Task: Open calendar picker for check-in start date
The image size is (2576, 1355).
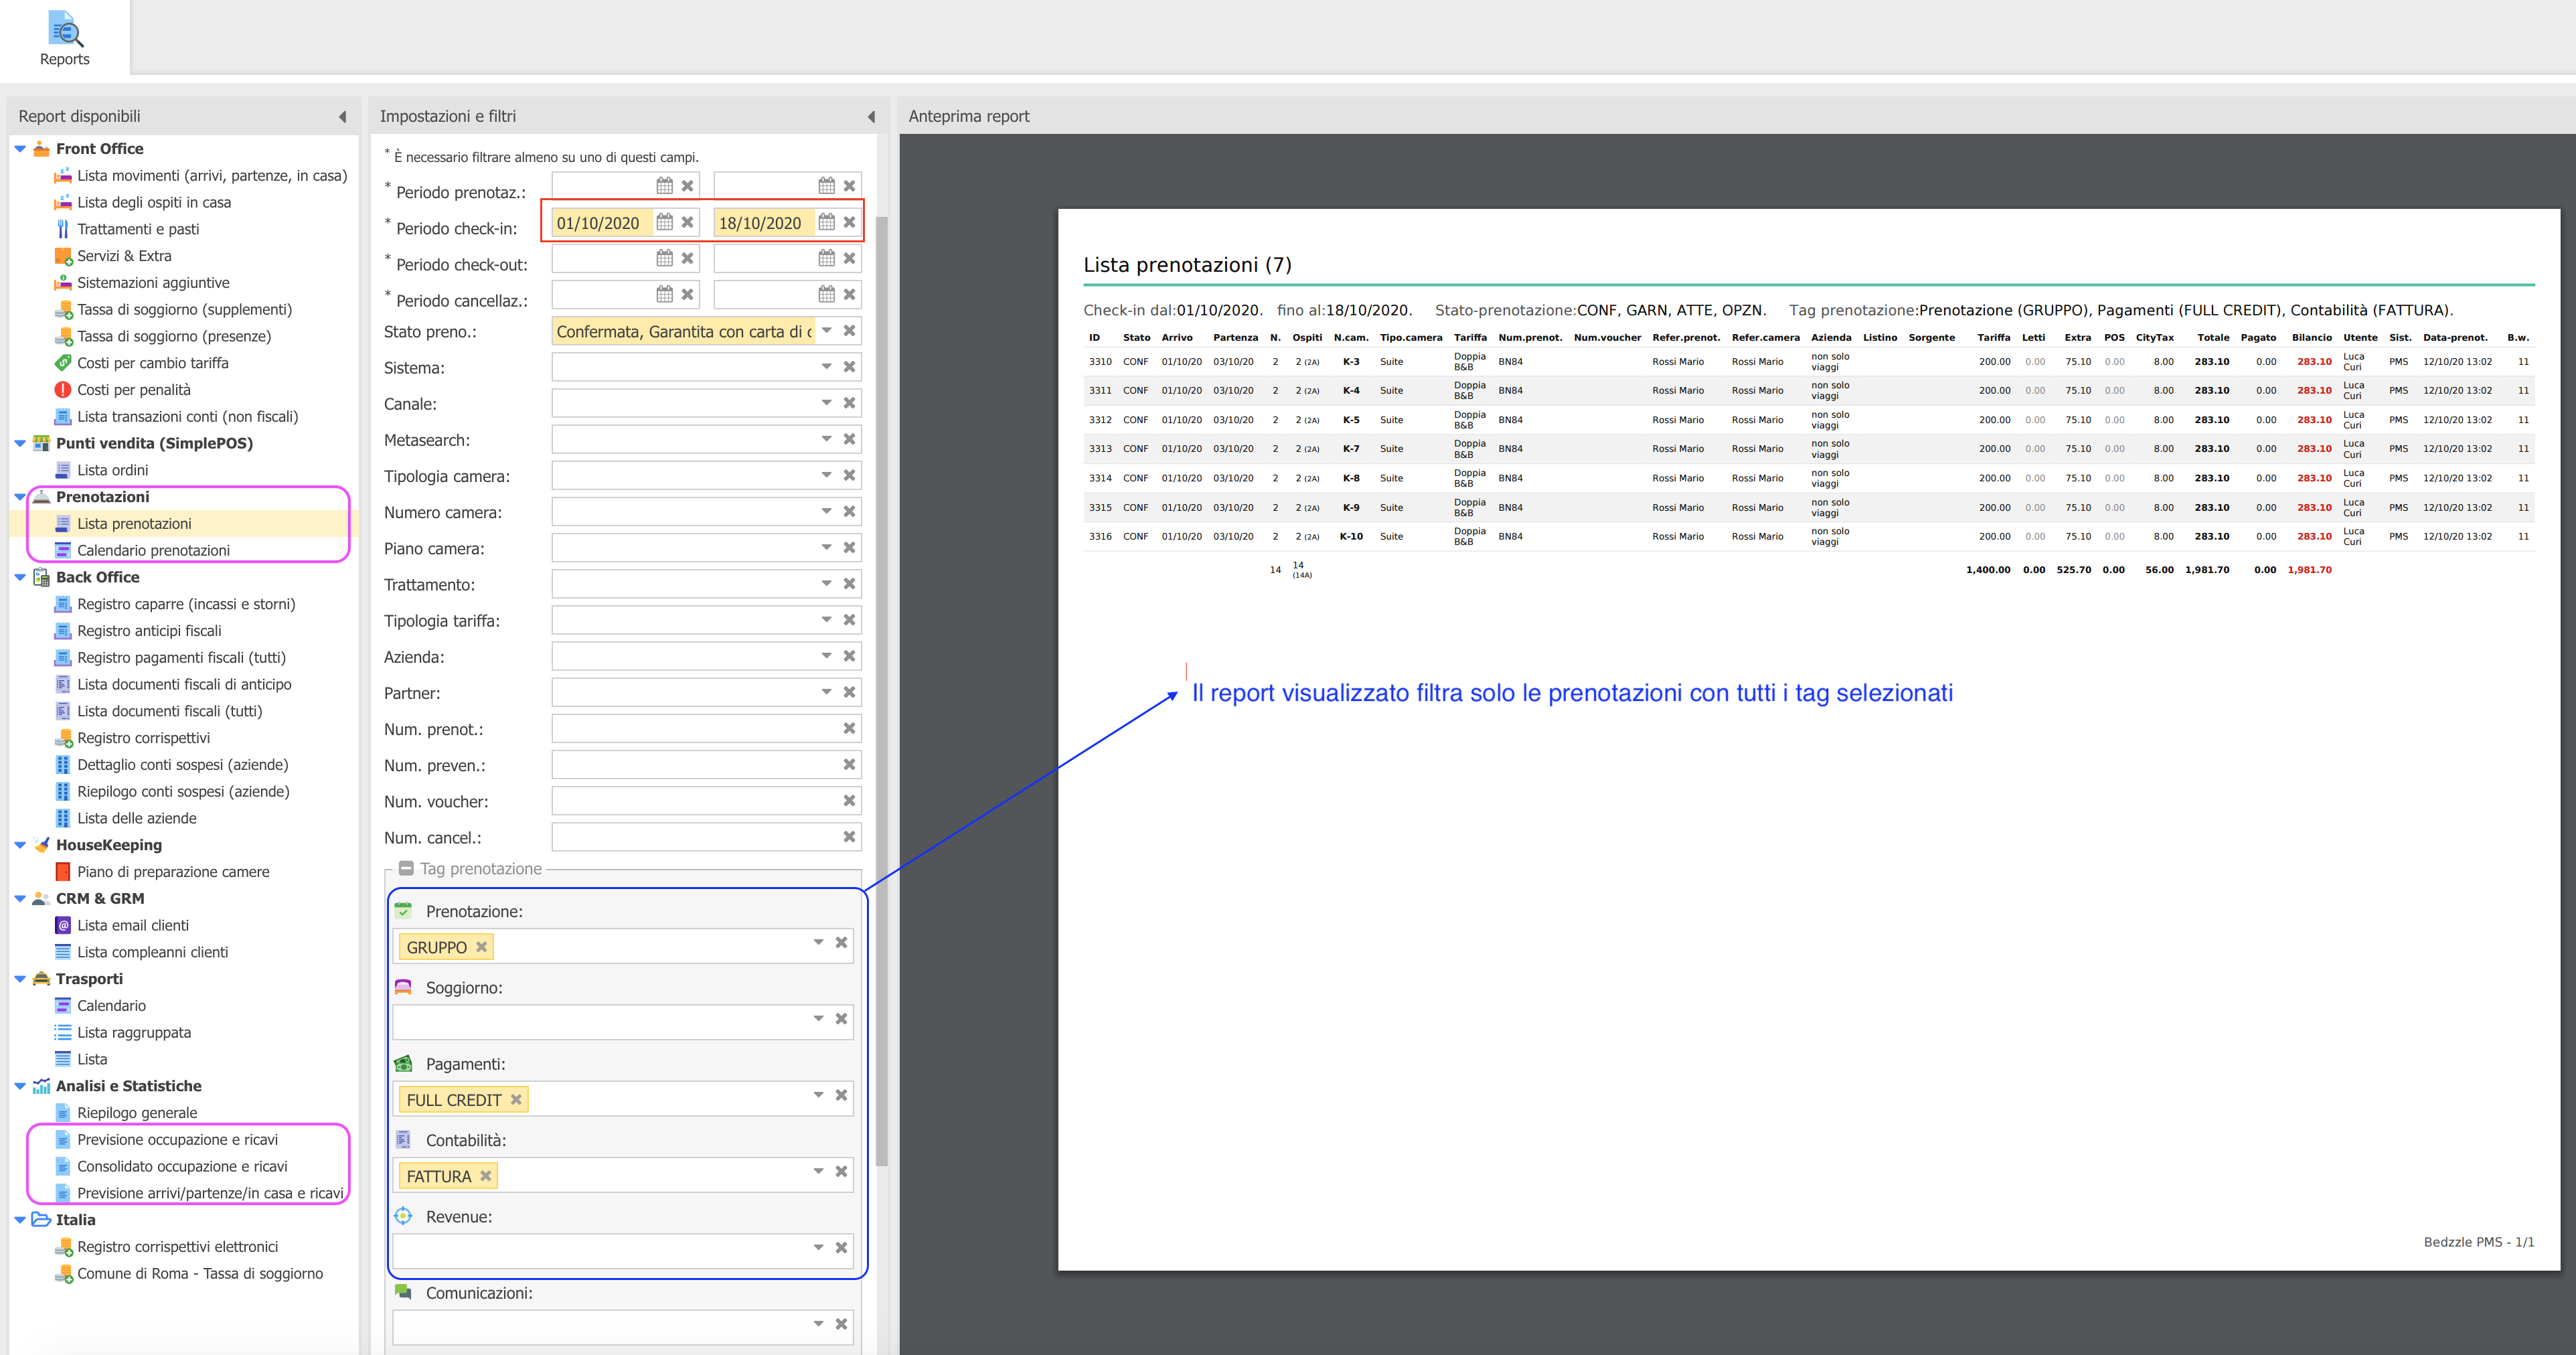Action: 664,222
